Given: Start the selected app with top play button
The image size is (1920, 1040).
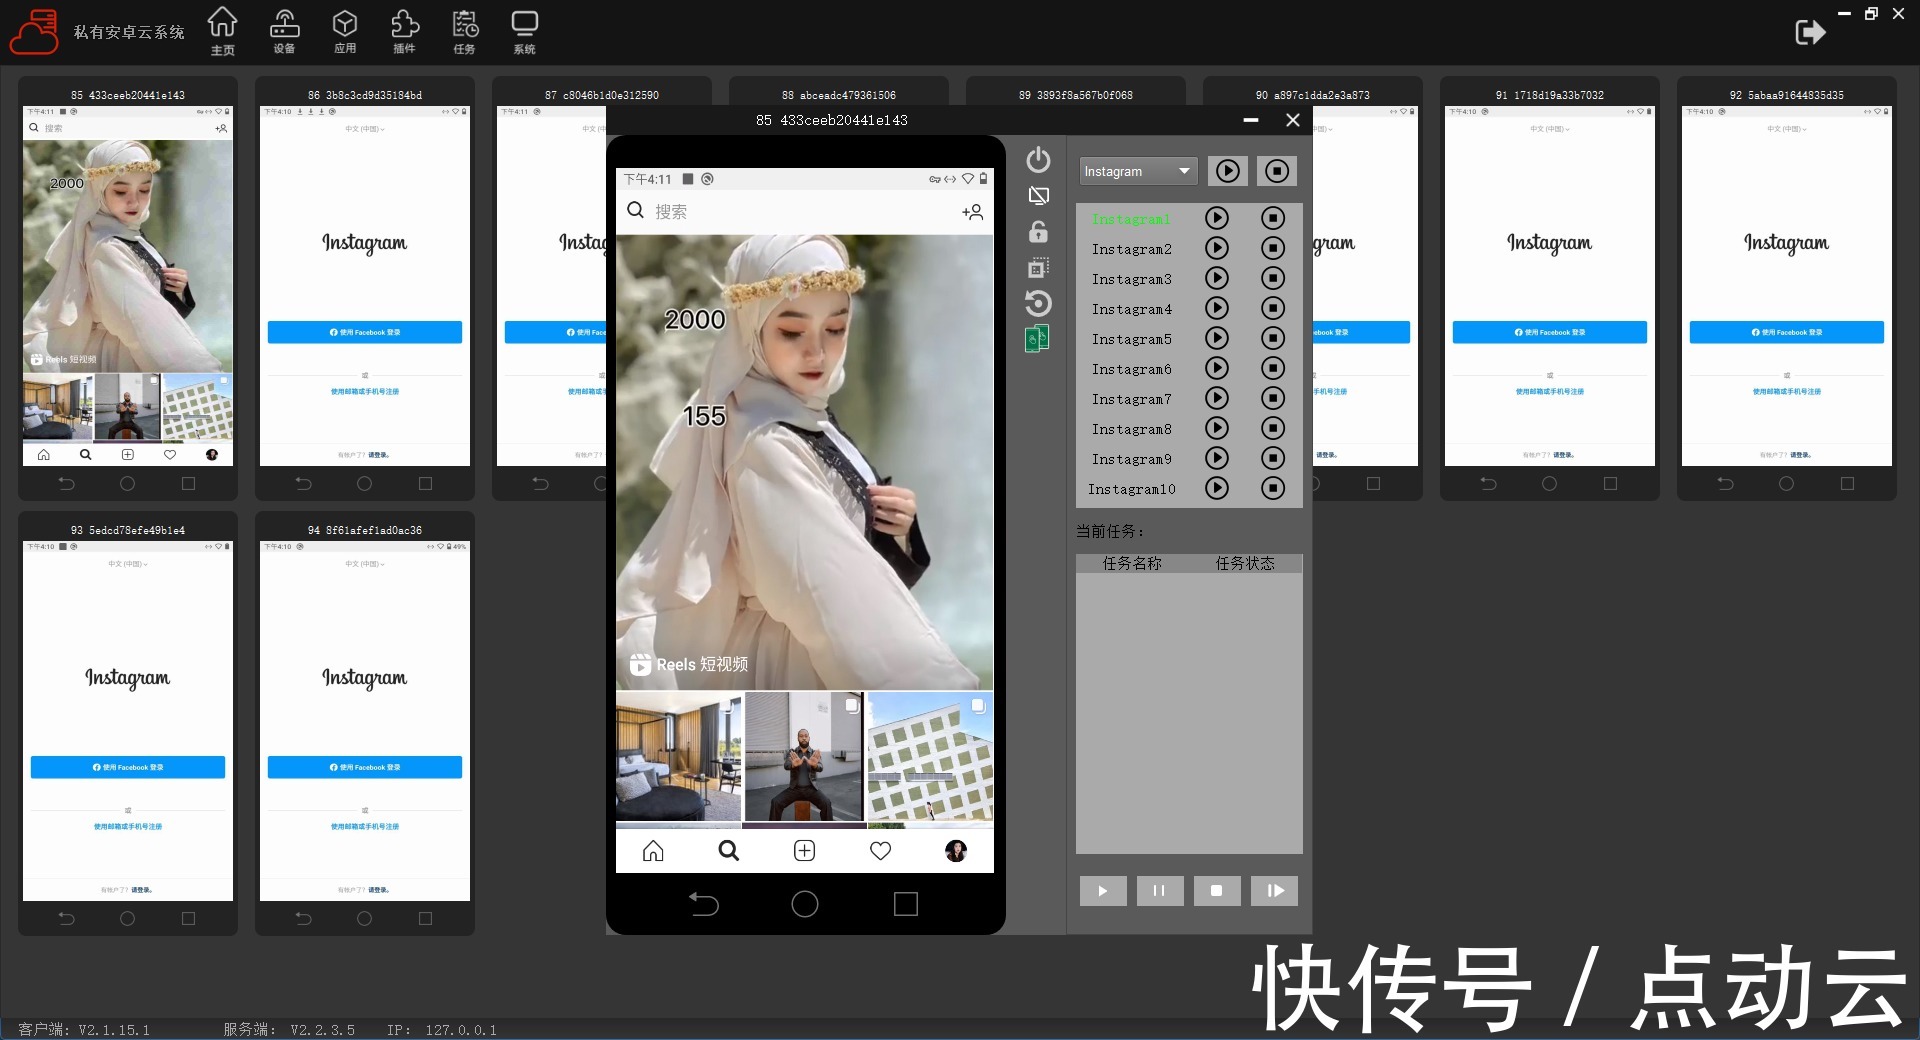Looking at the screenshot, I should (1228, 171).
